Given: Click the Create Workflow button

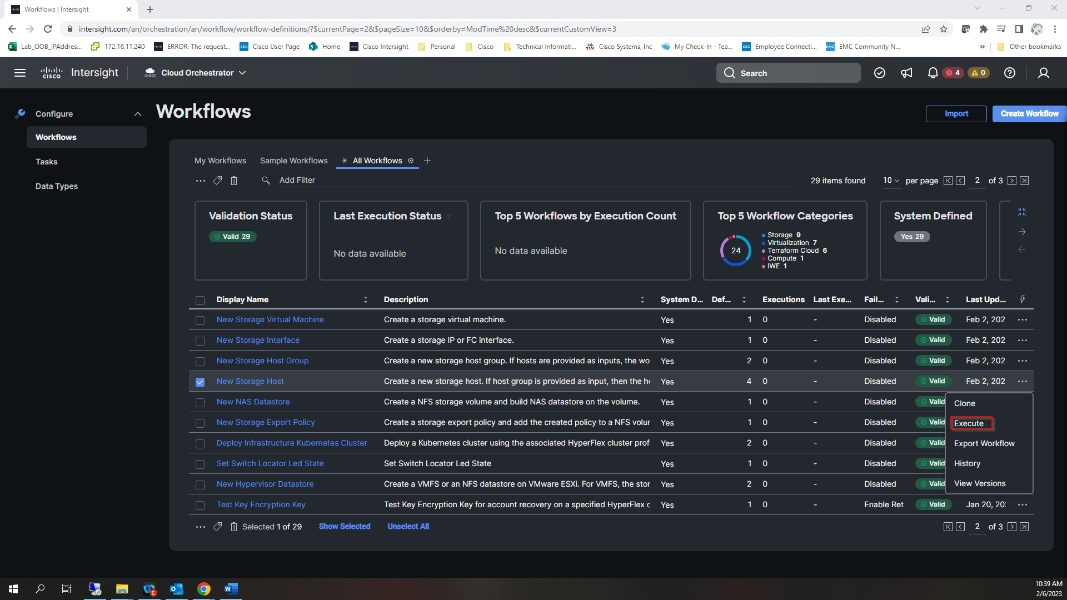Looking at the screenshot, I should (1029, 114).
